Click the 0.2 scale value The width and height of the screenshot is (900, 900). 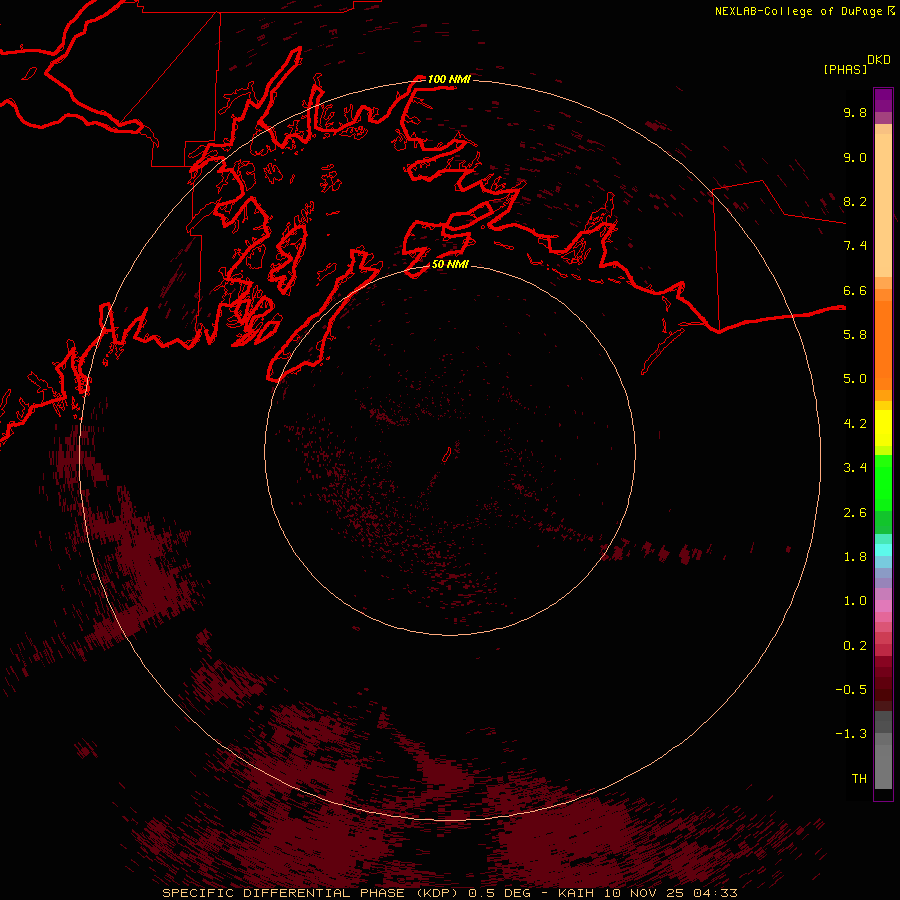[855, 646]
